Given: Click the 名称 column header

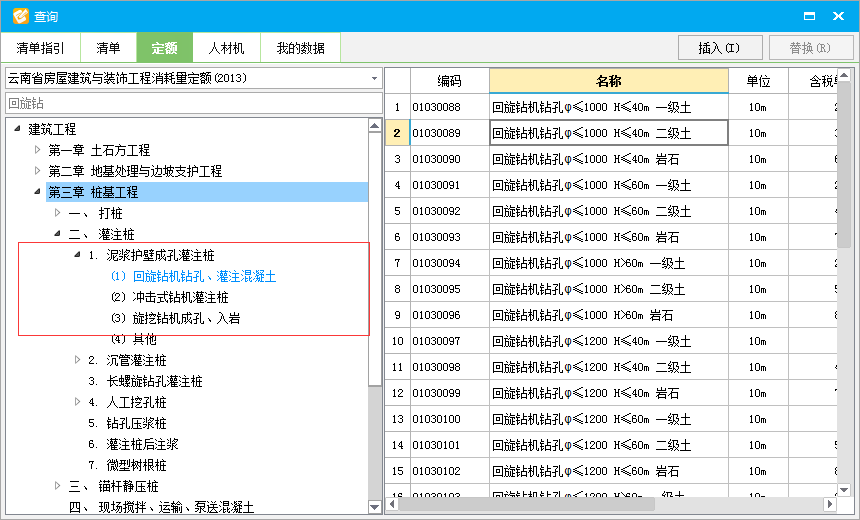Looking at the screenshot, I should point(609,81).
